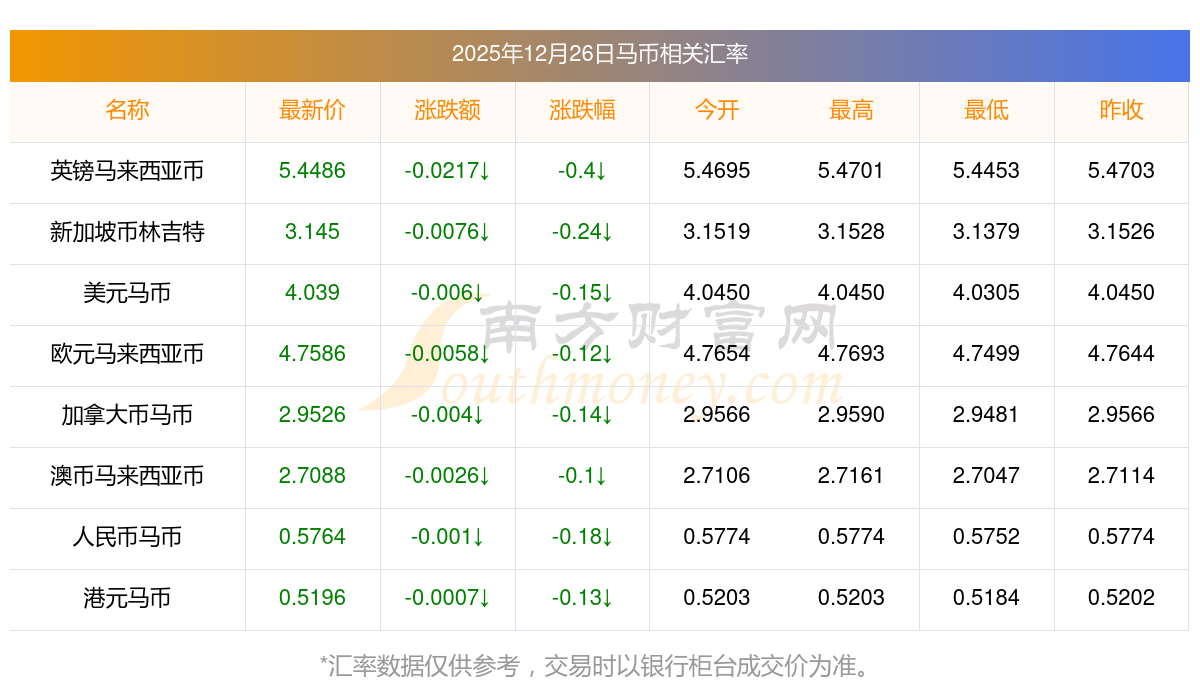Click the title 2025年12月26日马币相关汇率
The image size is (1200, 697).
coord(600,54)
